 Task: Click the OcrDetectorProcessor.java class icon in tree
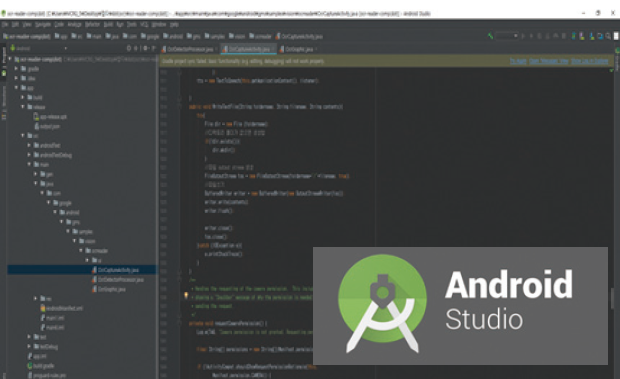coord(94,279)
